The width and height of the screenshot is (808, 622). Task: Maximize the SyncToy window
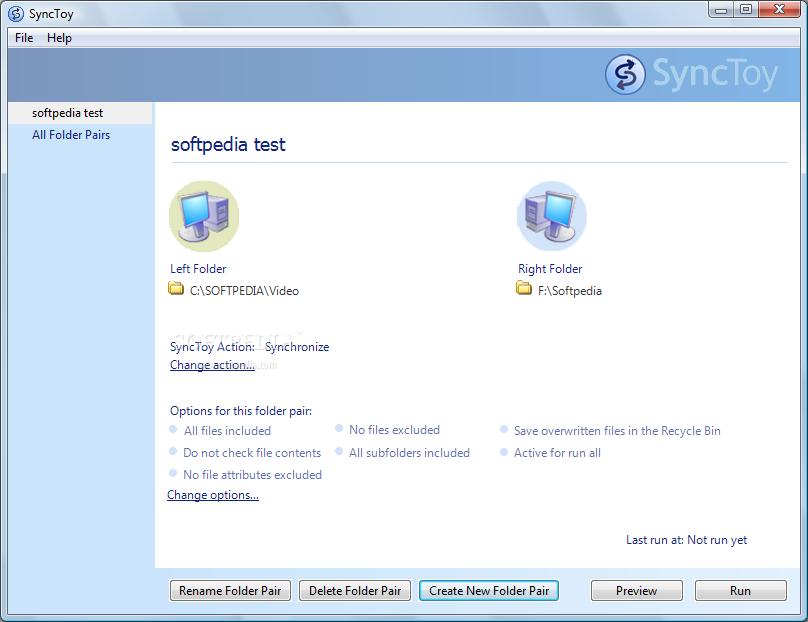tap(746, 10)
